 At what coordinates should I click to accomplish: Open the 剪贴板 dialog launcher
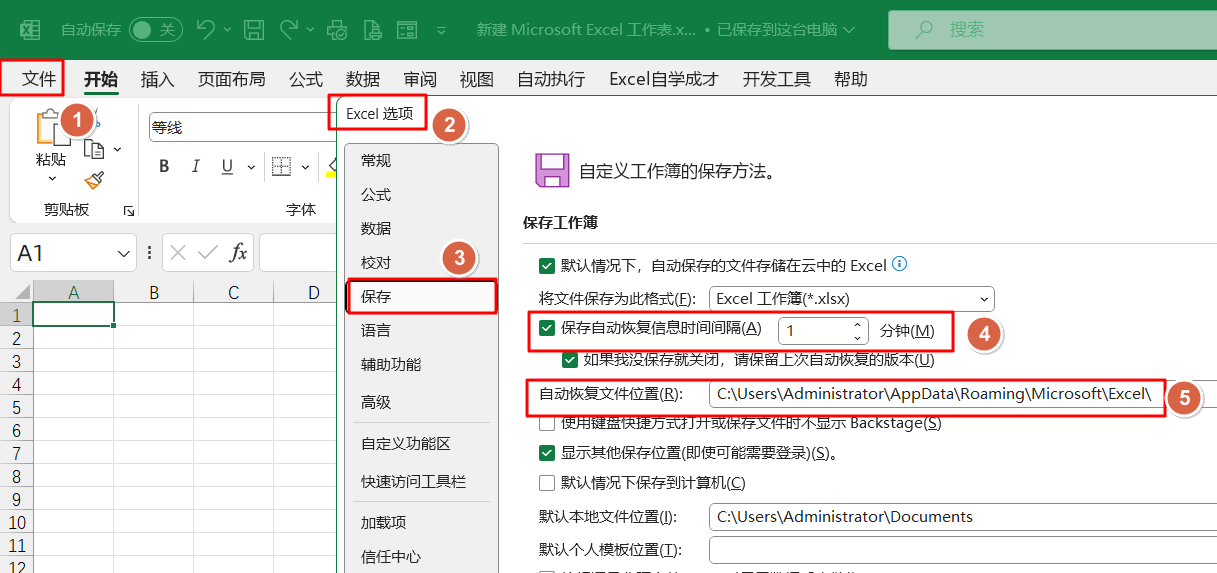(128, 211)
